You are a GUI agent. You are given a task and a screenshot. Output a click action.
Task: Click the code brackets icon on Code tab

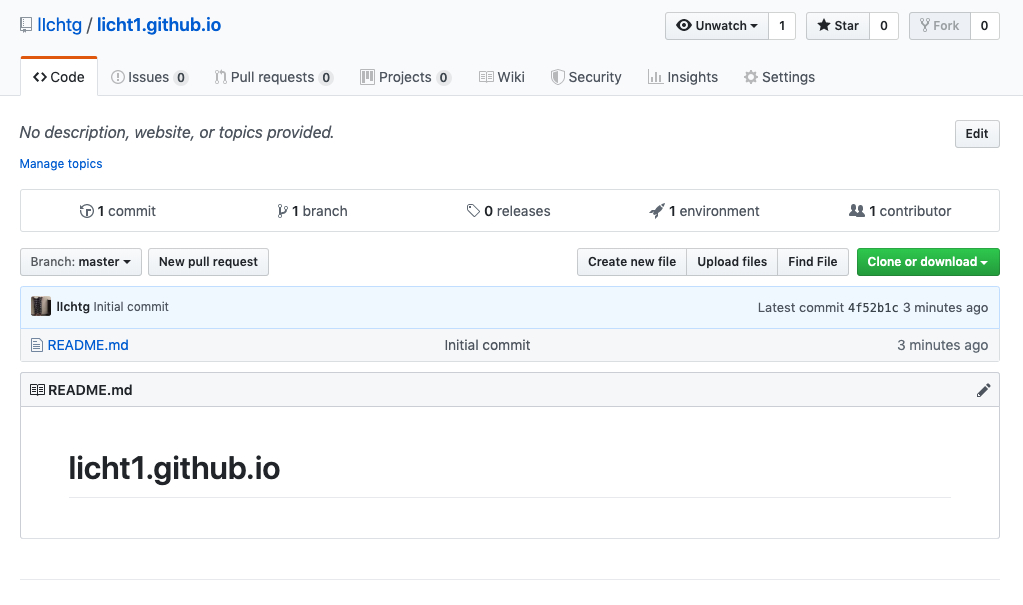click(40, 77)
